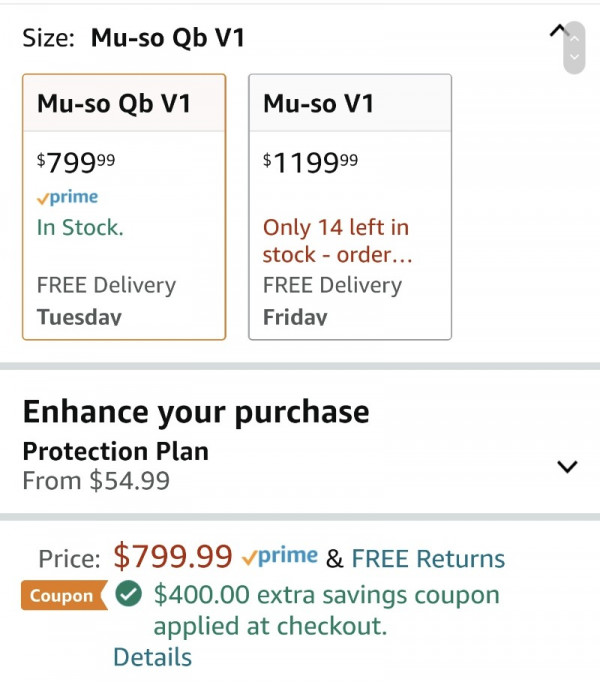This screenshot has width=600, height=682.
Task: Click the Enhance your purchase heading
Action: (196, 412)
